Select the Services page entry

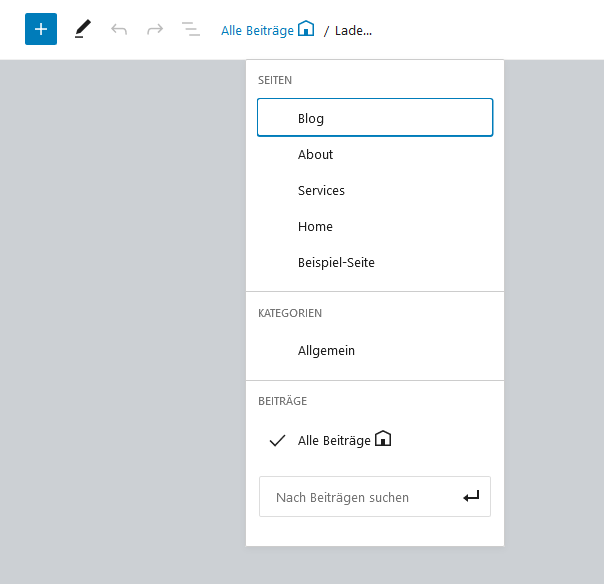(x=375, y=190)
